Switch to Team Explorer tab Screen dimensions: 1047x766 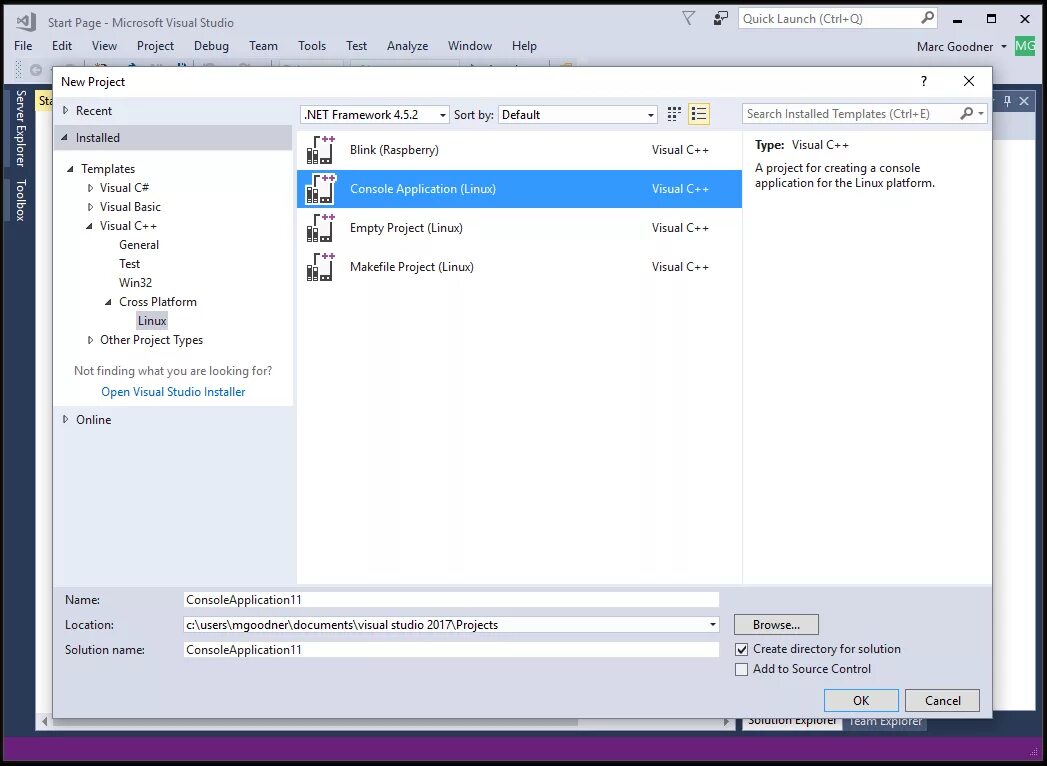885,721
